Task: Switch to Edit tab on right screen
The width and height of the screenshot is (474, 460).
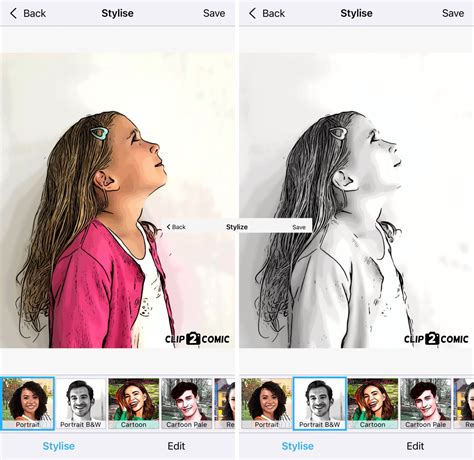Action: click(x=415, y=446)
